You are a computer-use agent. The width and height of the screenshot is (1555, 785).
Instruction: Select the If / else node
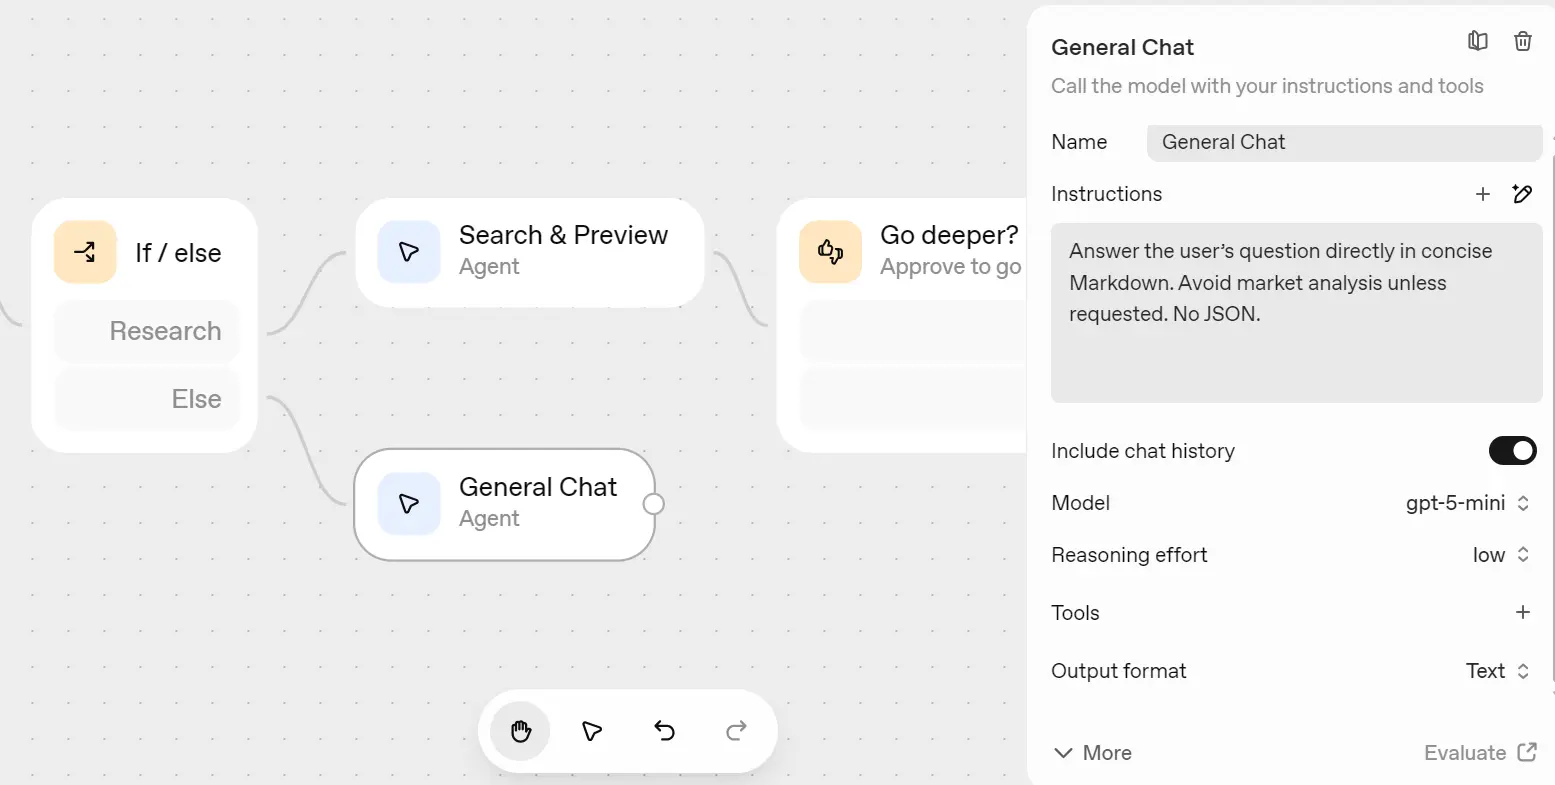tap(145, 253)
